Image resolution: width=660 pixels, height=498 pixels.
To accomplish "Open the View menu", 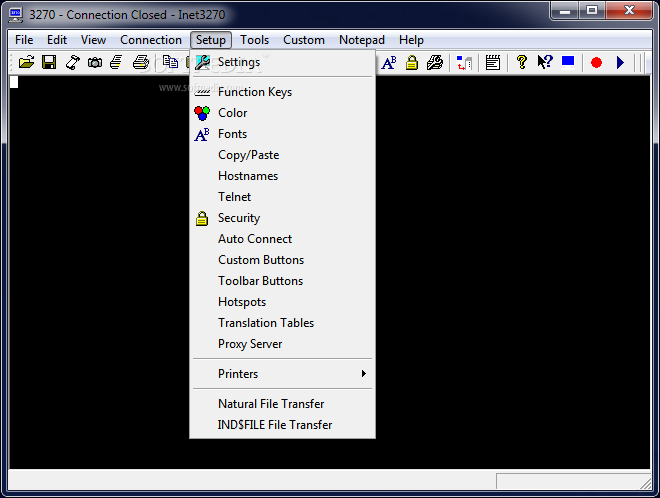I will (93, 40).
